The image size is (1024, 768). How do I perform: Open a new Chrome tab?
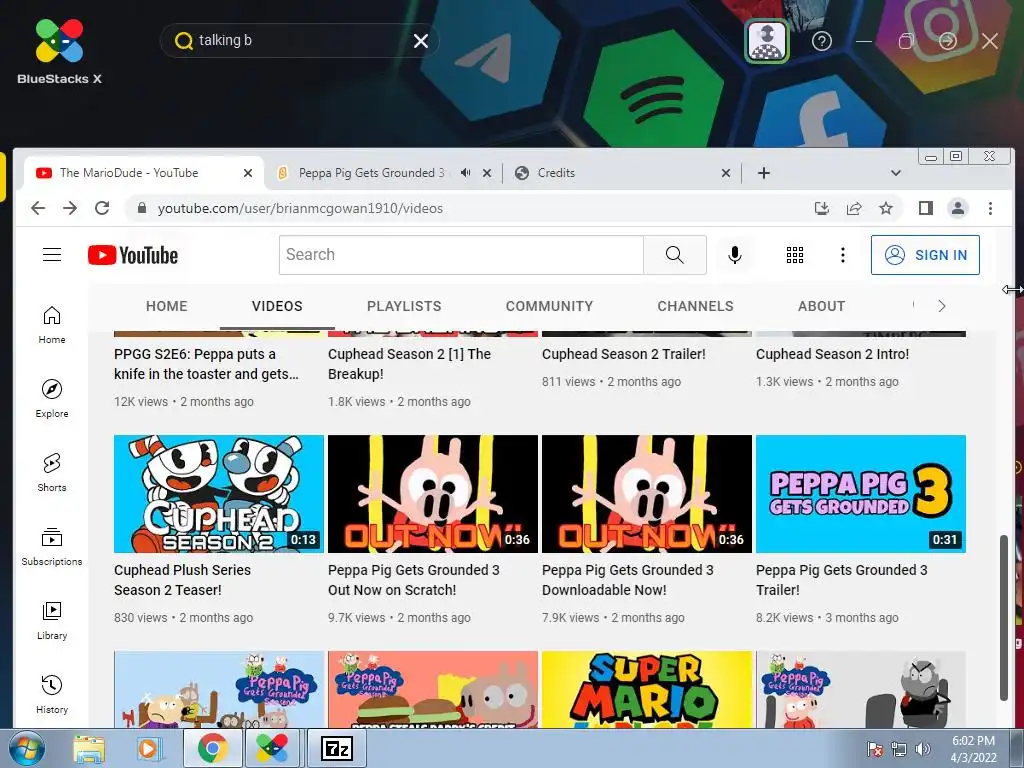pos(764,173)
